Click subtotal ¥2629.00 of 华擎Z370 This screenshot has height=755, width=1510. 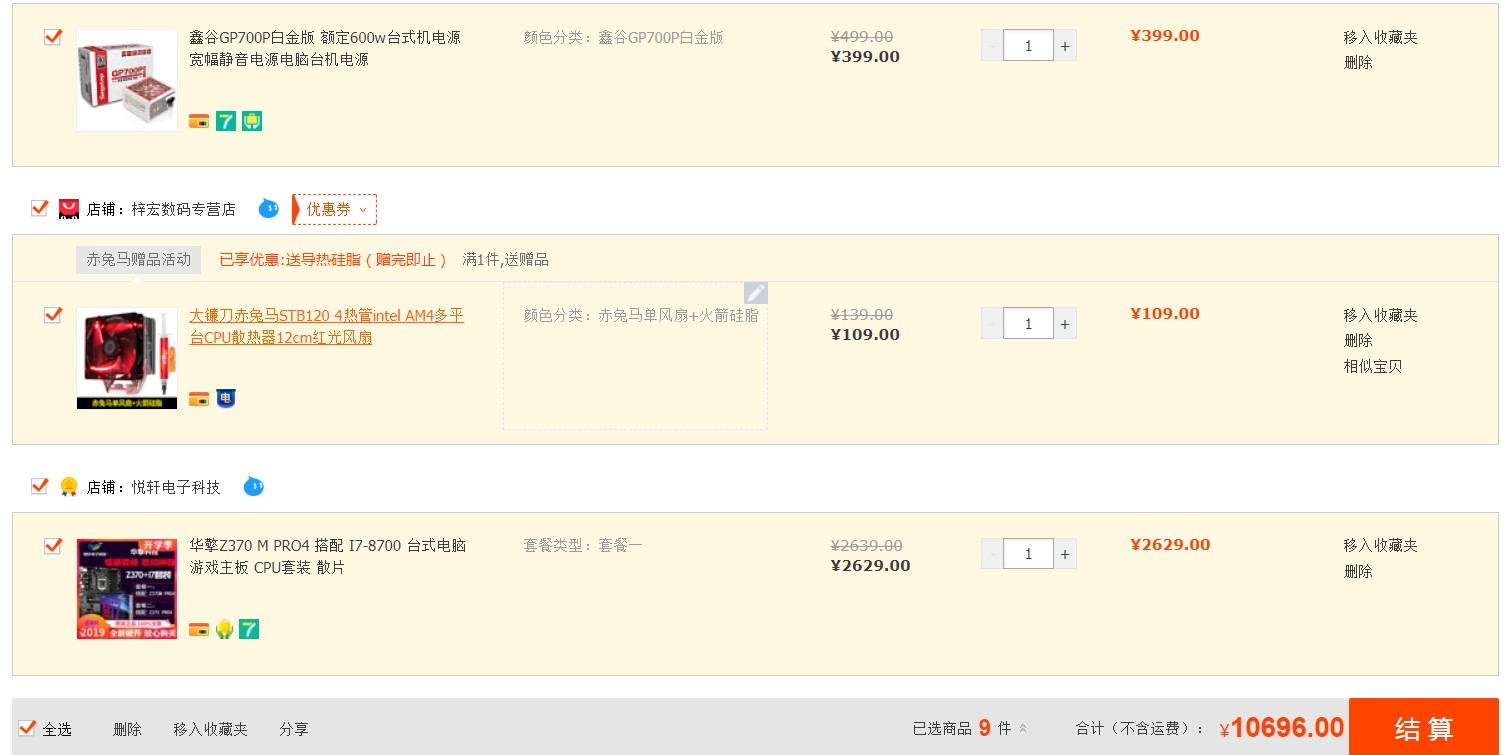pos(1170,545)
